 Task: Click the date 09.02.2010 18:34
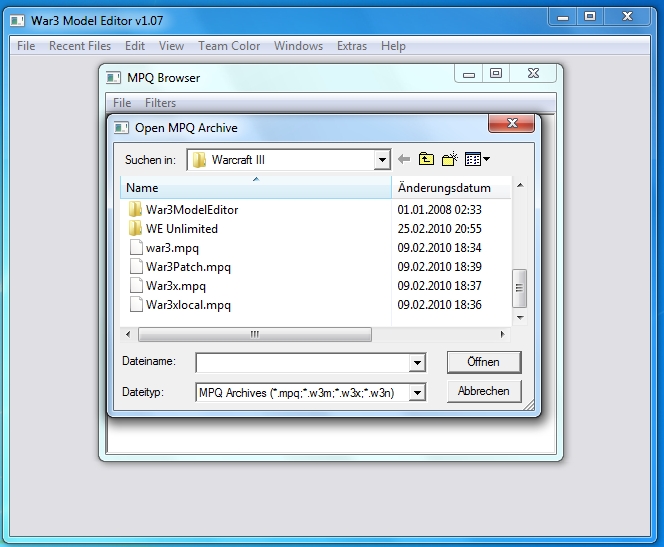click(x=440, y=248)
